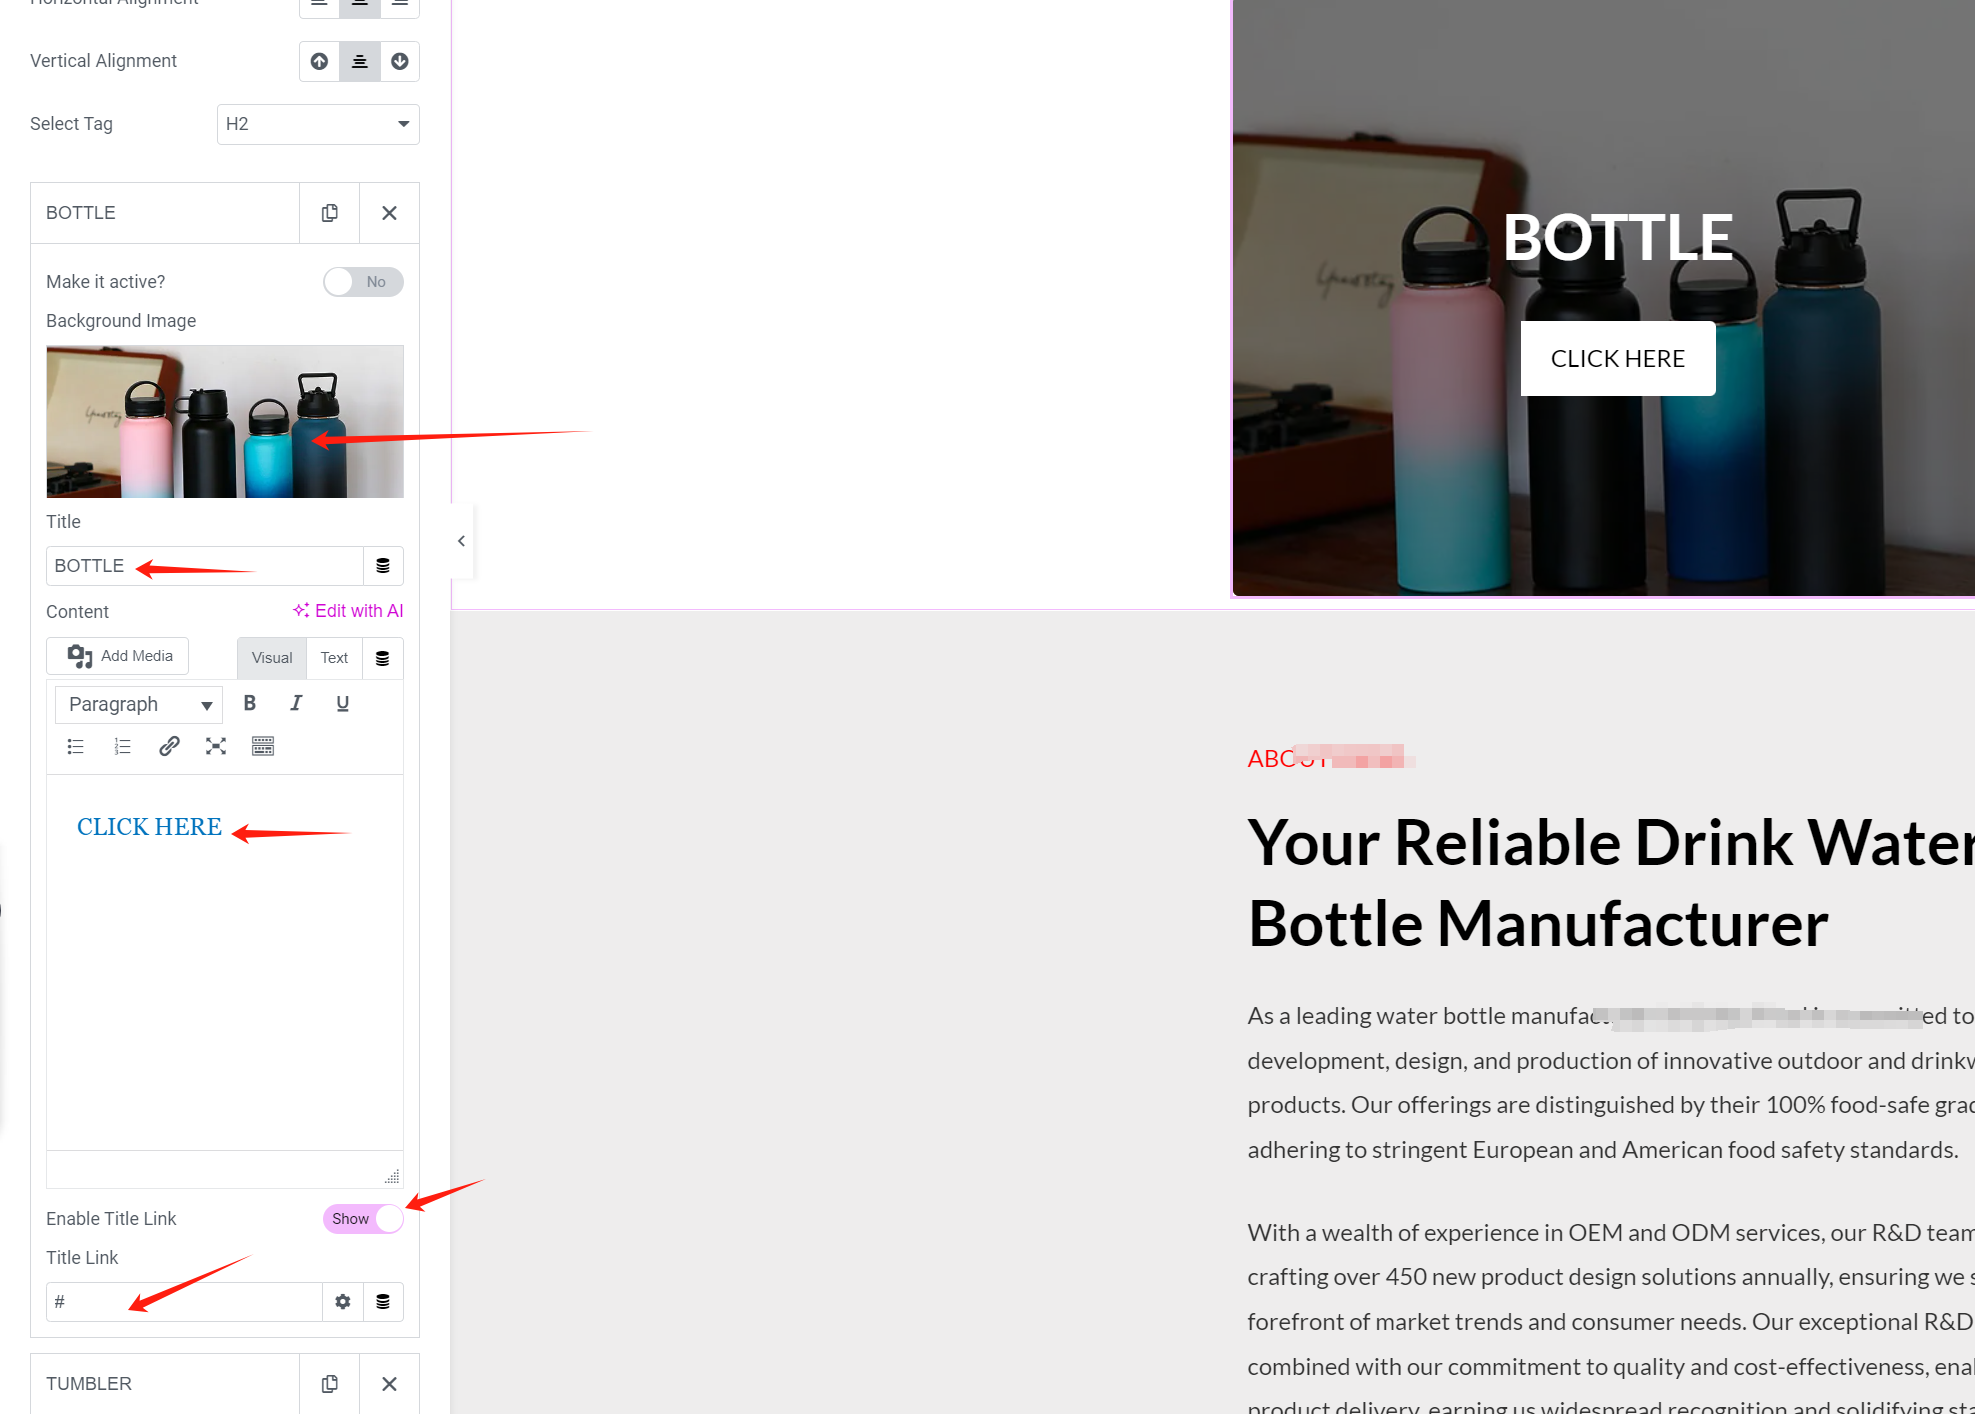Image resolution: width=1975 pixels, height=1414 pixels.
Task: Insert a numbered list
Action: [x=123, y=747]
